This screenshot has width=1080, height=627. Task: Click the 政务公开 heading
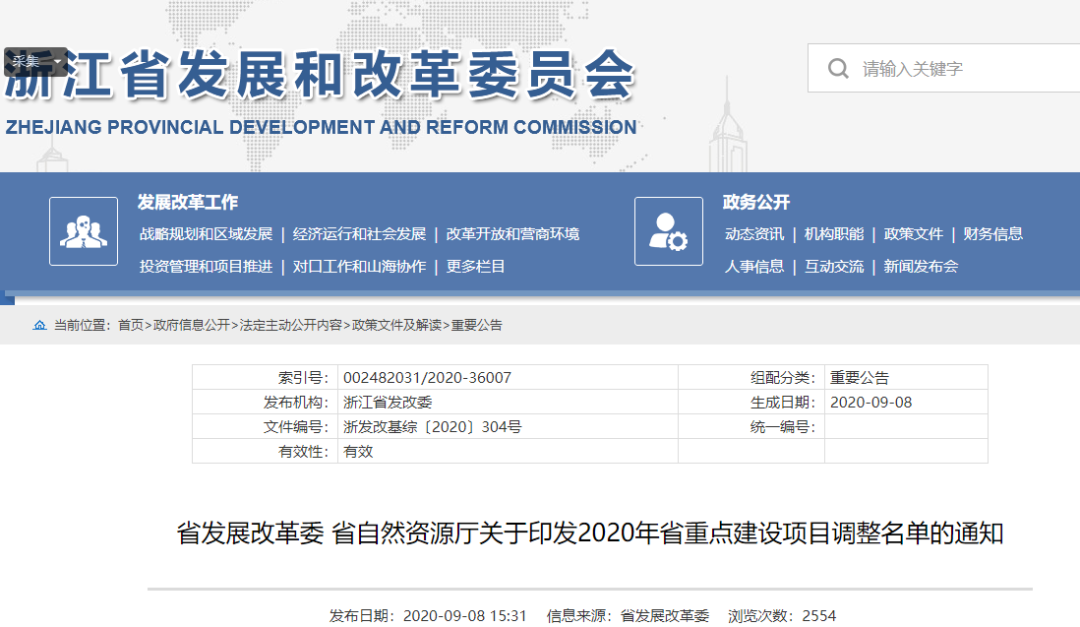coord(756,202)
